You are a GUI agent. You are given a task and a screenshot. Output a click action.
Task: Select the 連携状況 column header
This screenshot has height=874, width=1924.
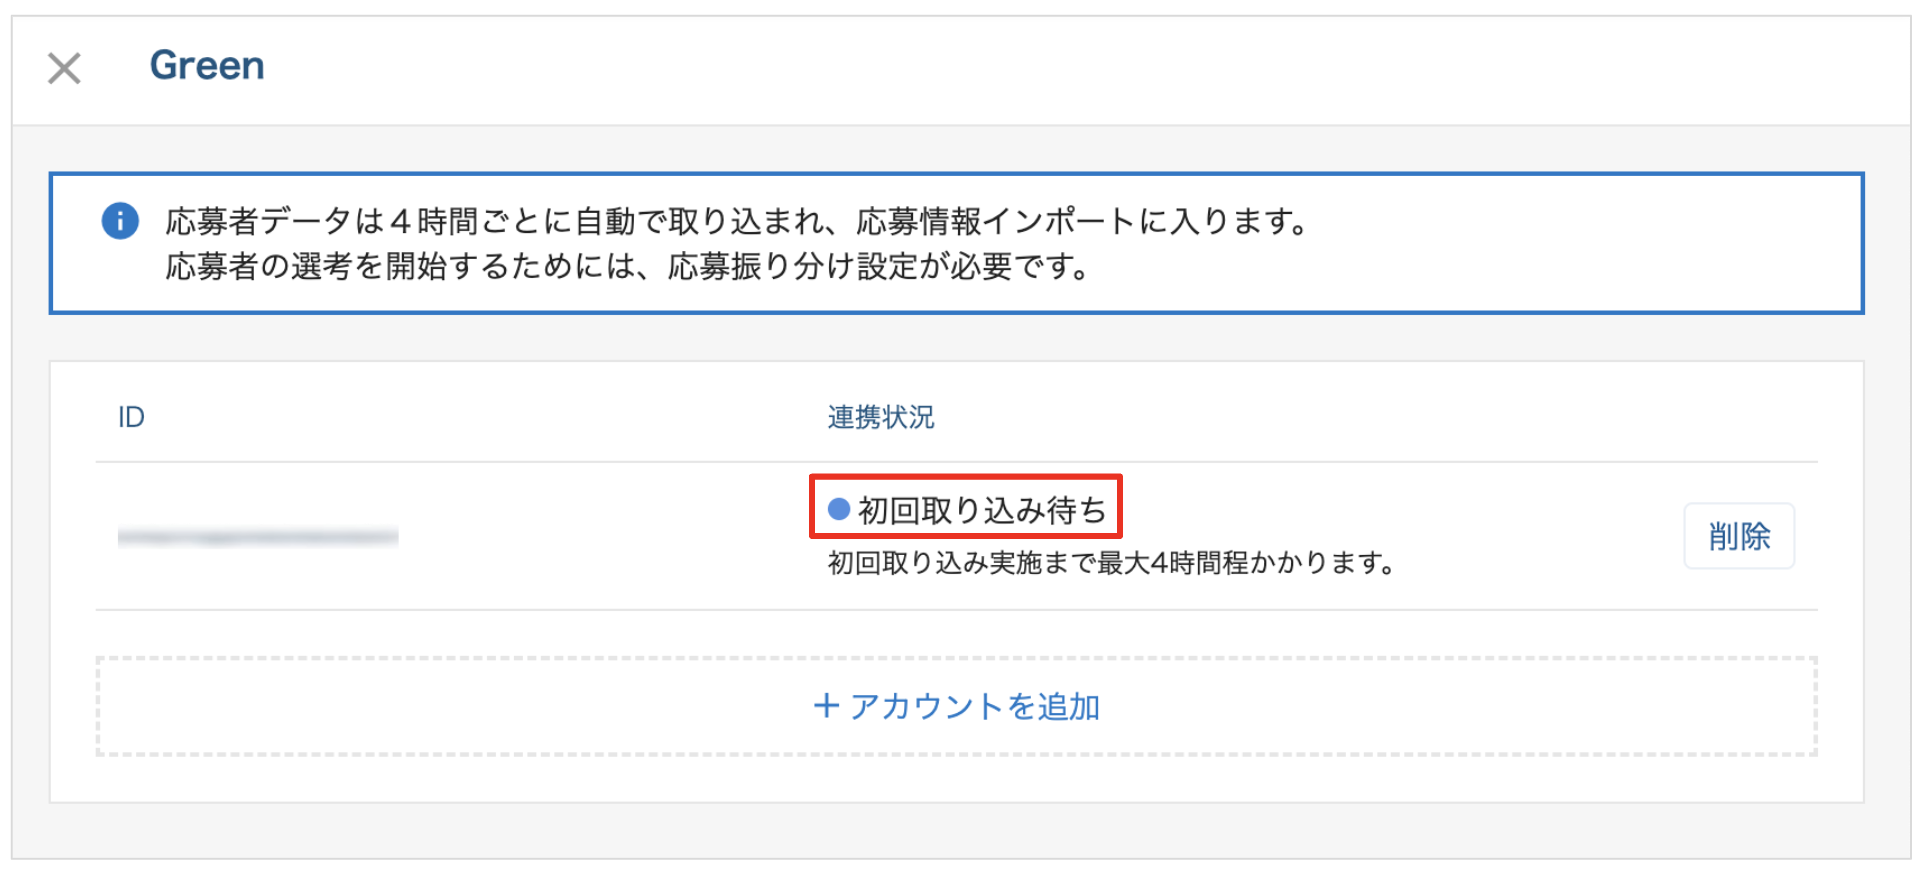(881, 417)
